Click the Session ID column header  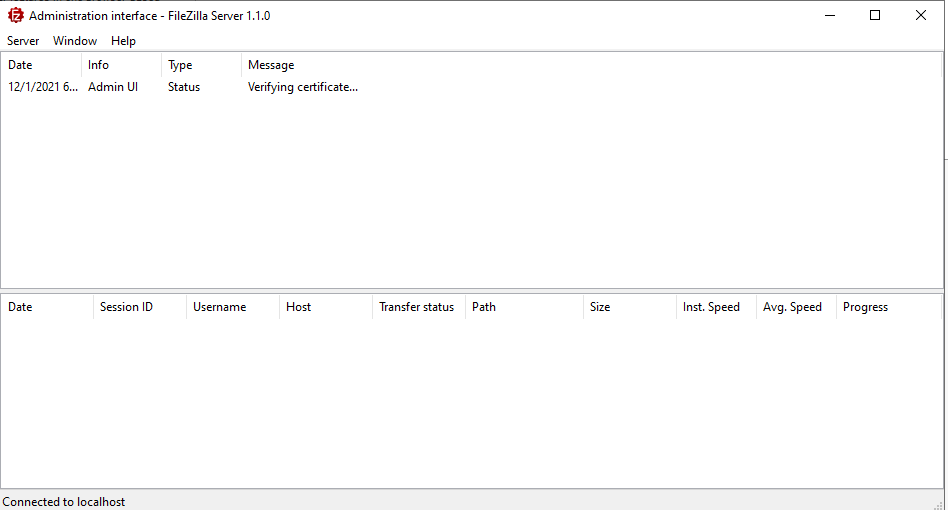(140, 307)
